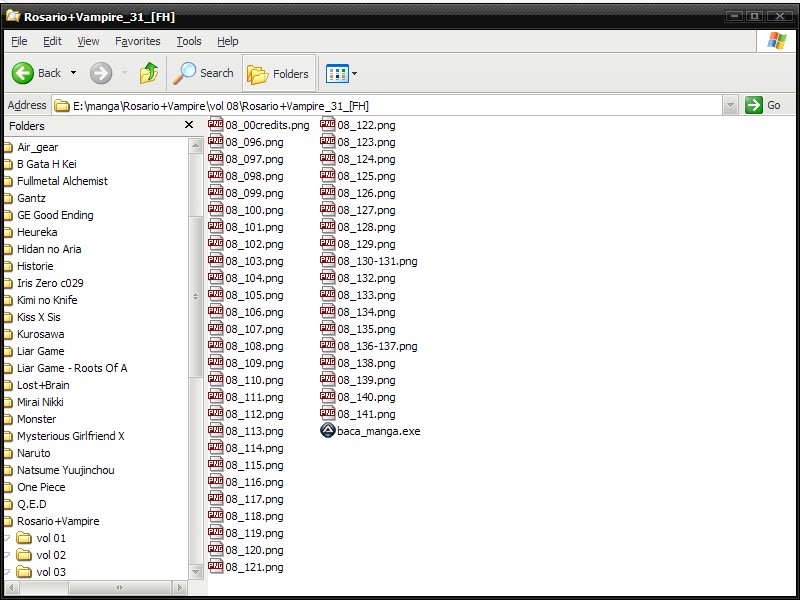Select file name 08_129.png
Screen dimensions: 800x600
click(x=366, y=244)
